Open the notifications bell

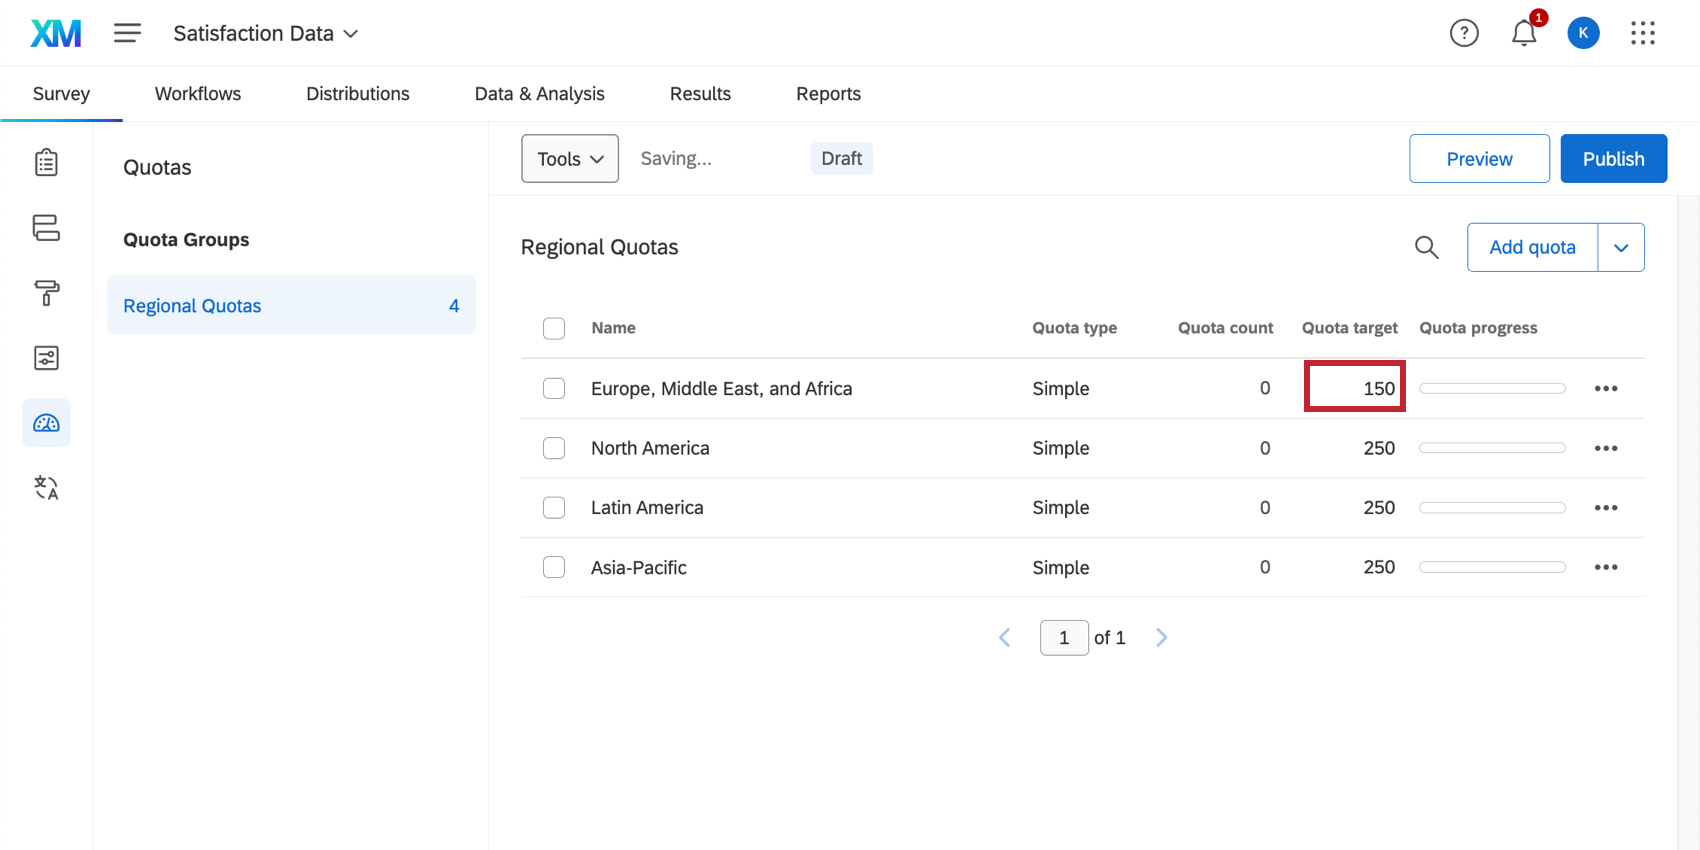(1523, 34)
